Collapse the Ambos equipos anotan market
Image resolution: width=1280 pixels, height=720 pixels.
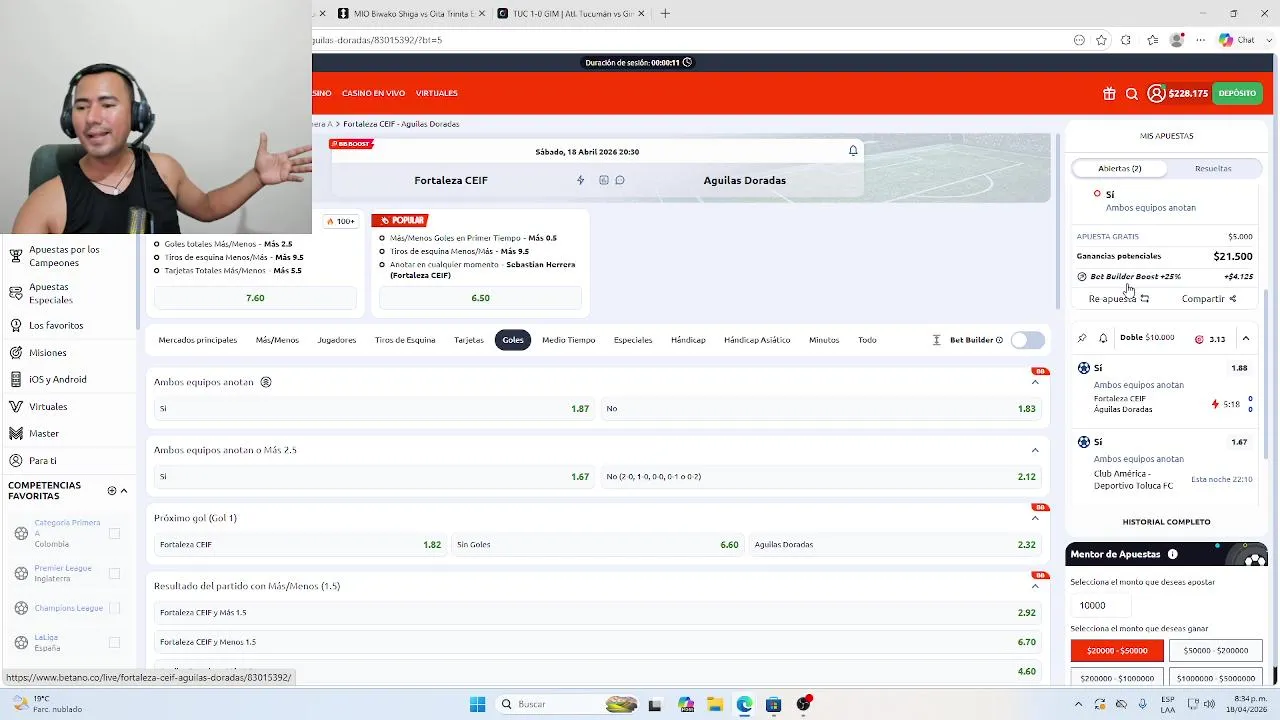(1035, 382)
